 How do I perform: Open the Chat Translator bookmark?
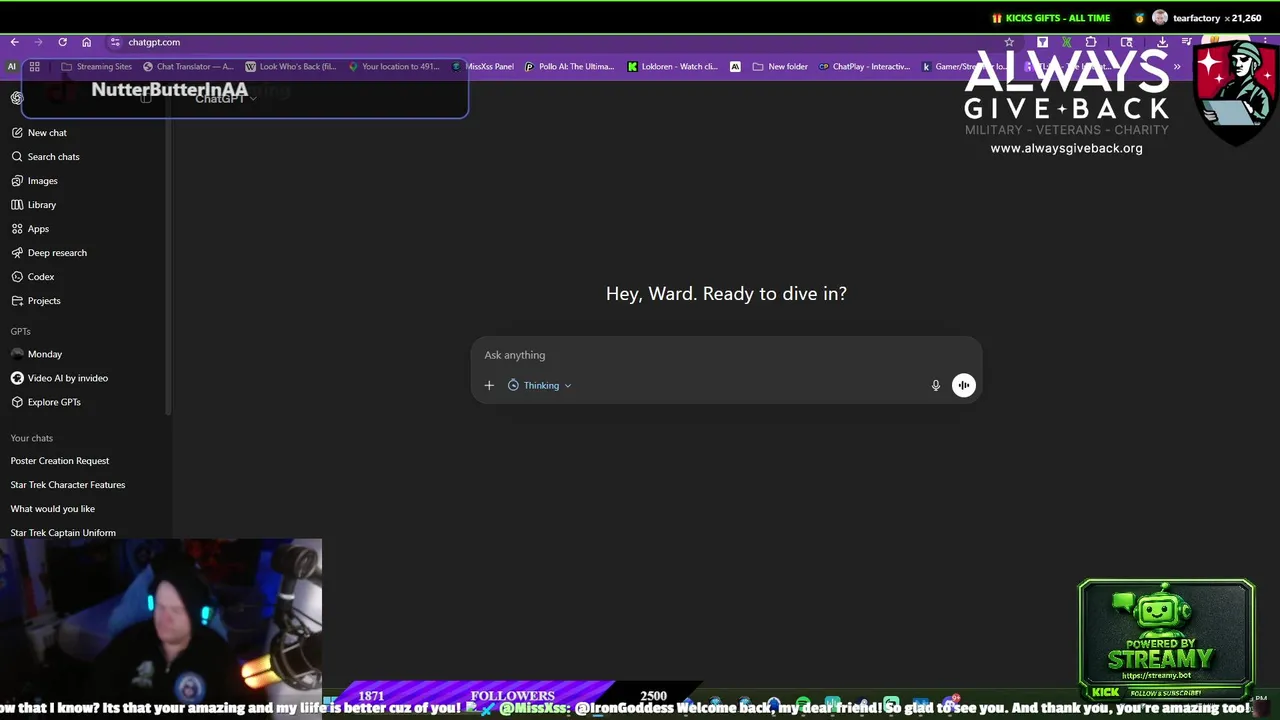(x=188, y=67)
